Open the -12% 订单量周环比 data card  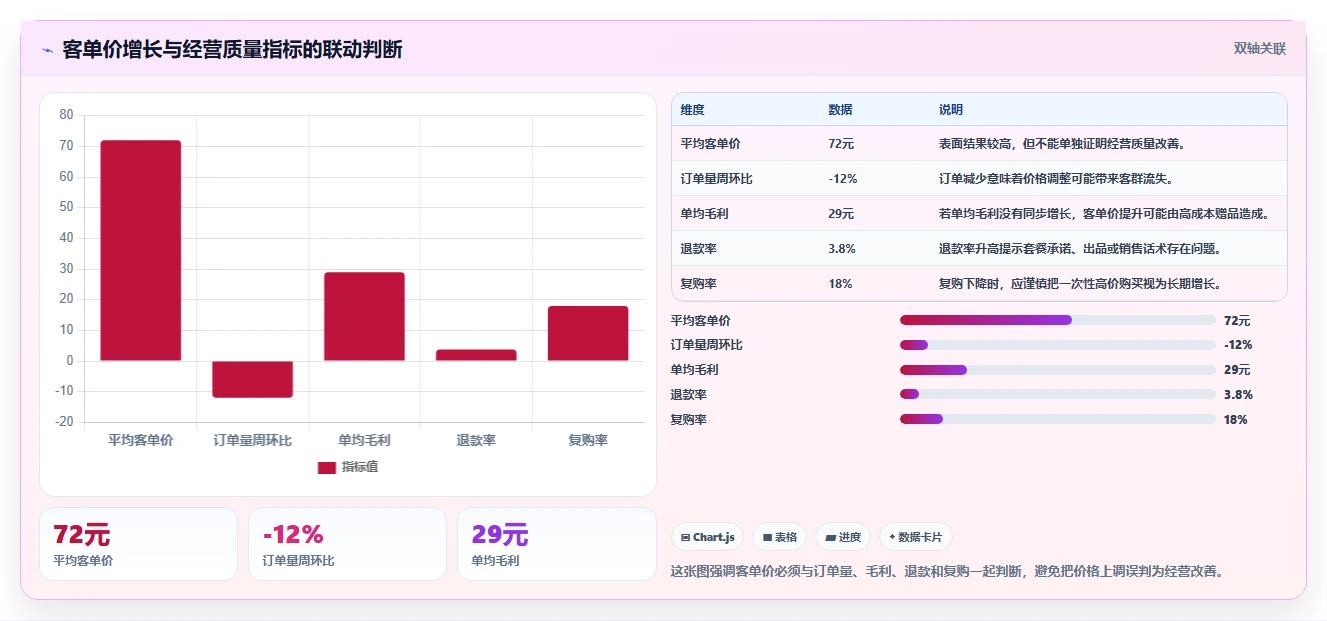[x=347, y=544]
